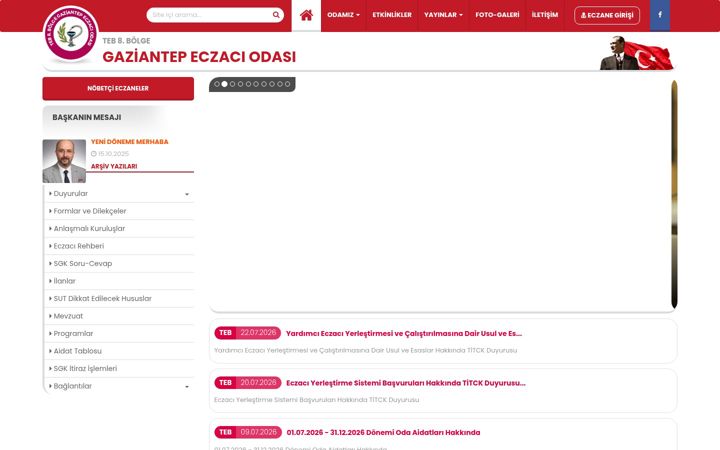The height and width of the screenshot is (450, 720).
Task: Open the FOTO-GALERİ menu item
Action: click(x=497, y=15)
